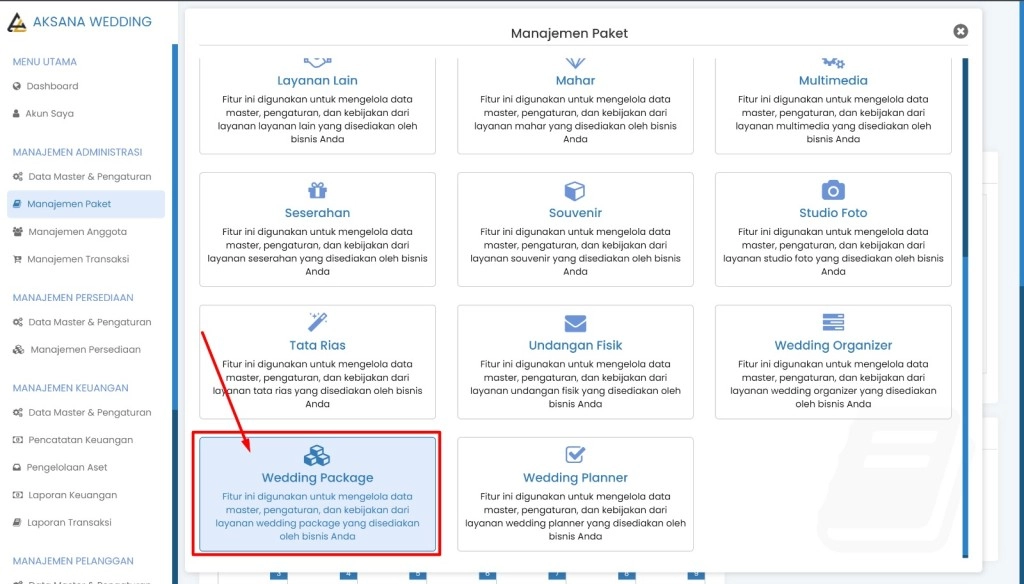
Task: Select Manajemen Anggota in the sidebar
Action: (x=77, y=232)
